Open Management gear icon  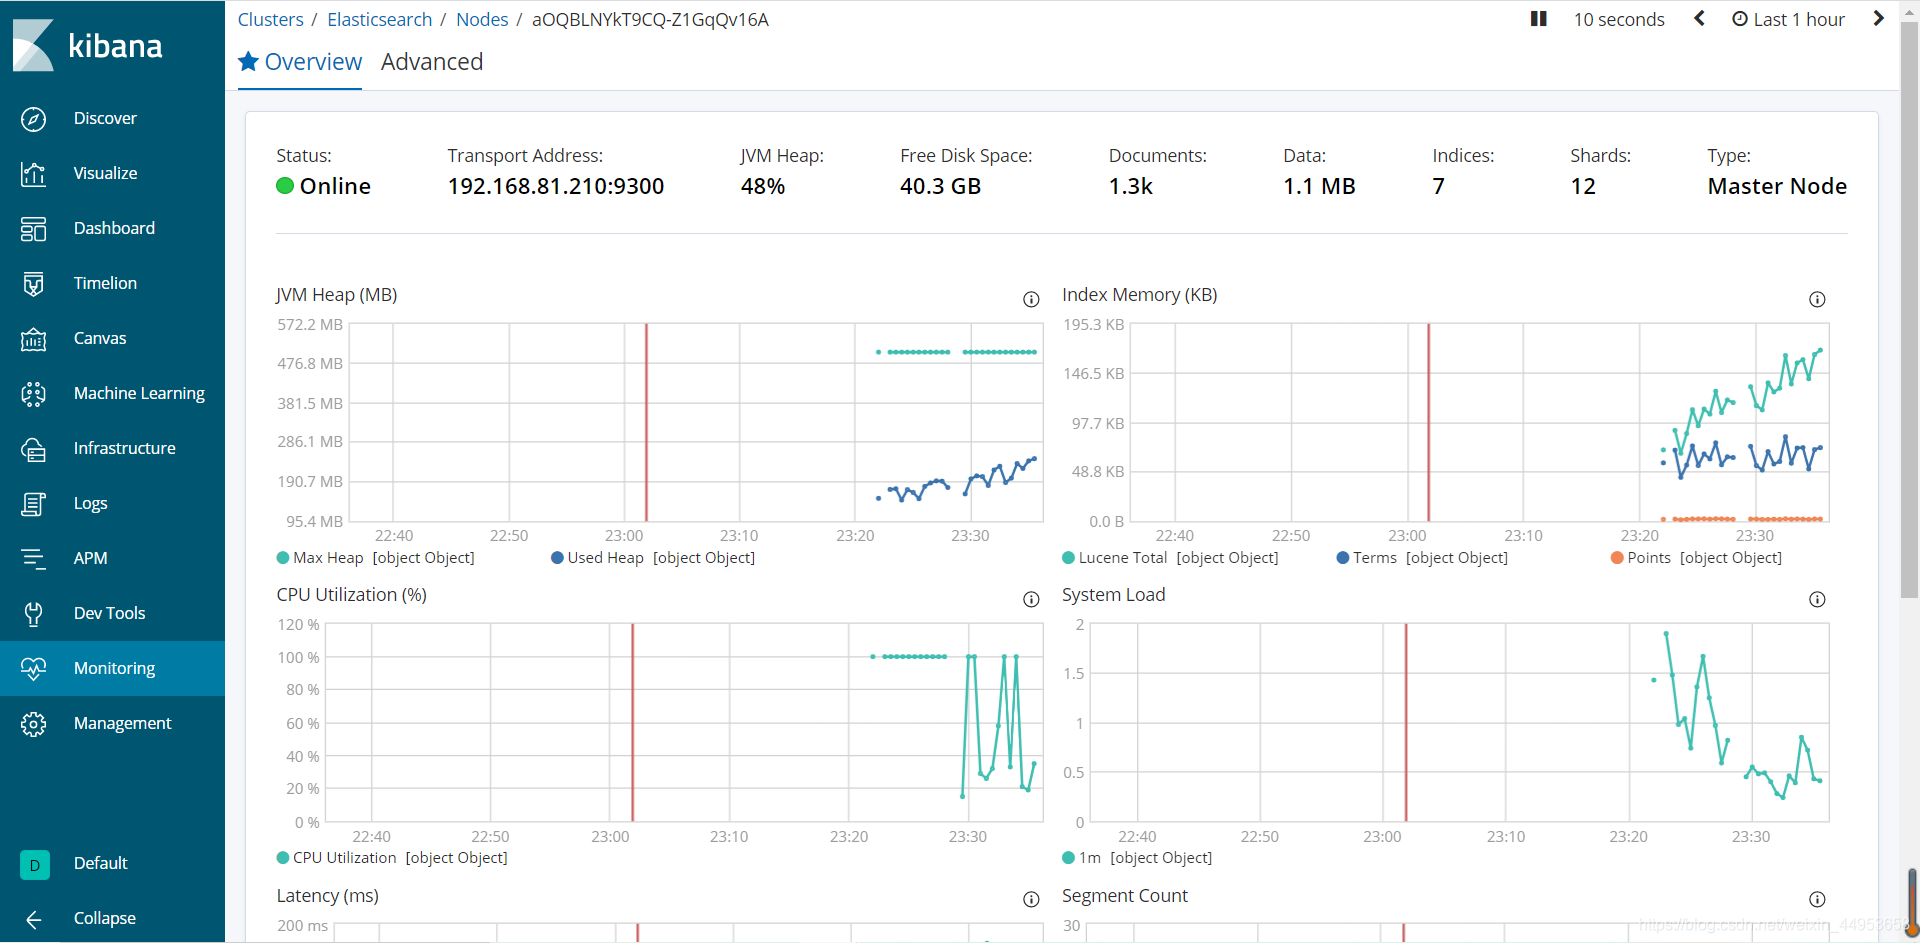click(33, 724)
